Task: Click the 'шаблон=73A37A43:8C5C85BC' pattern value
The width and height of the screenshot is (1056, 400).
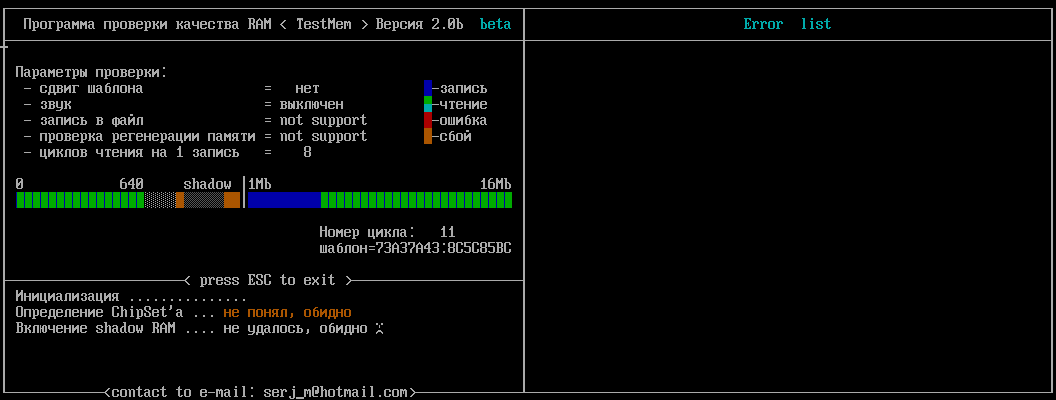Action: click(x=416, y=248)
